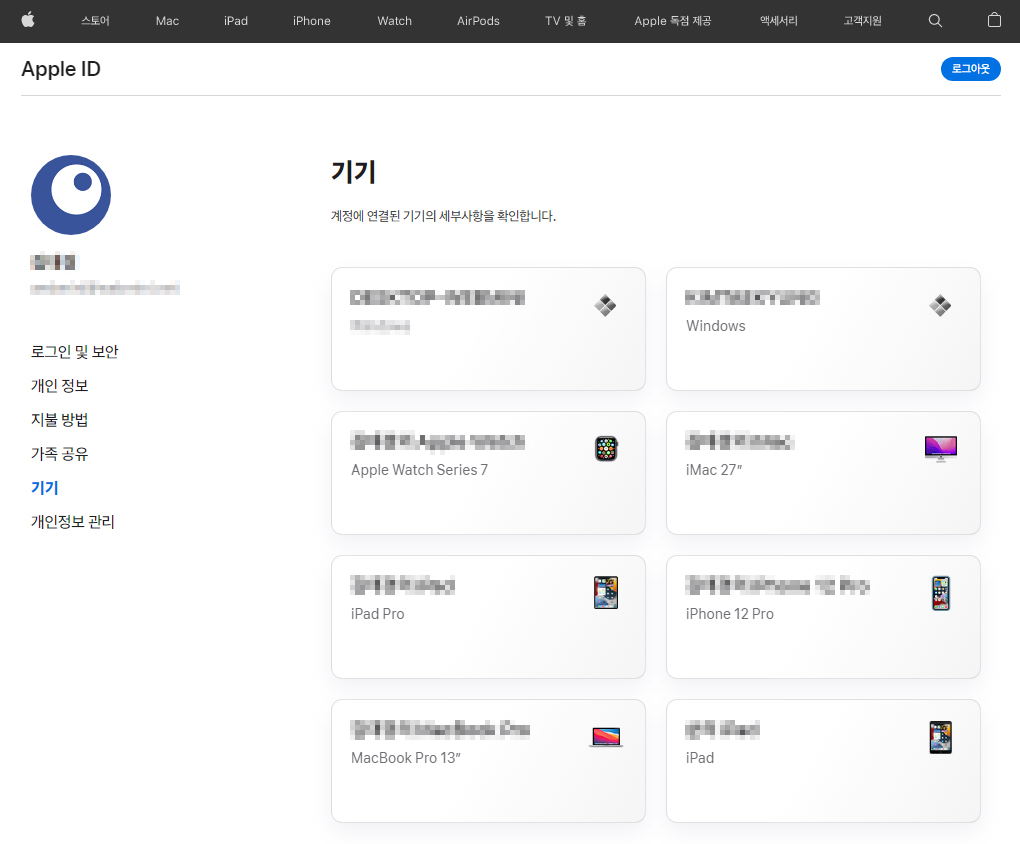
Task: Click the iPhone 12 Pro device icon
Action: pos(941,593)
